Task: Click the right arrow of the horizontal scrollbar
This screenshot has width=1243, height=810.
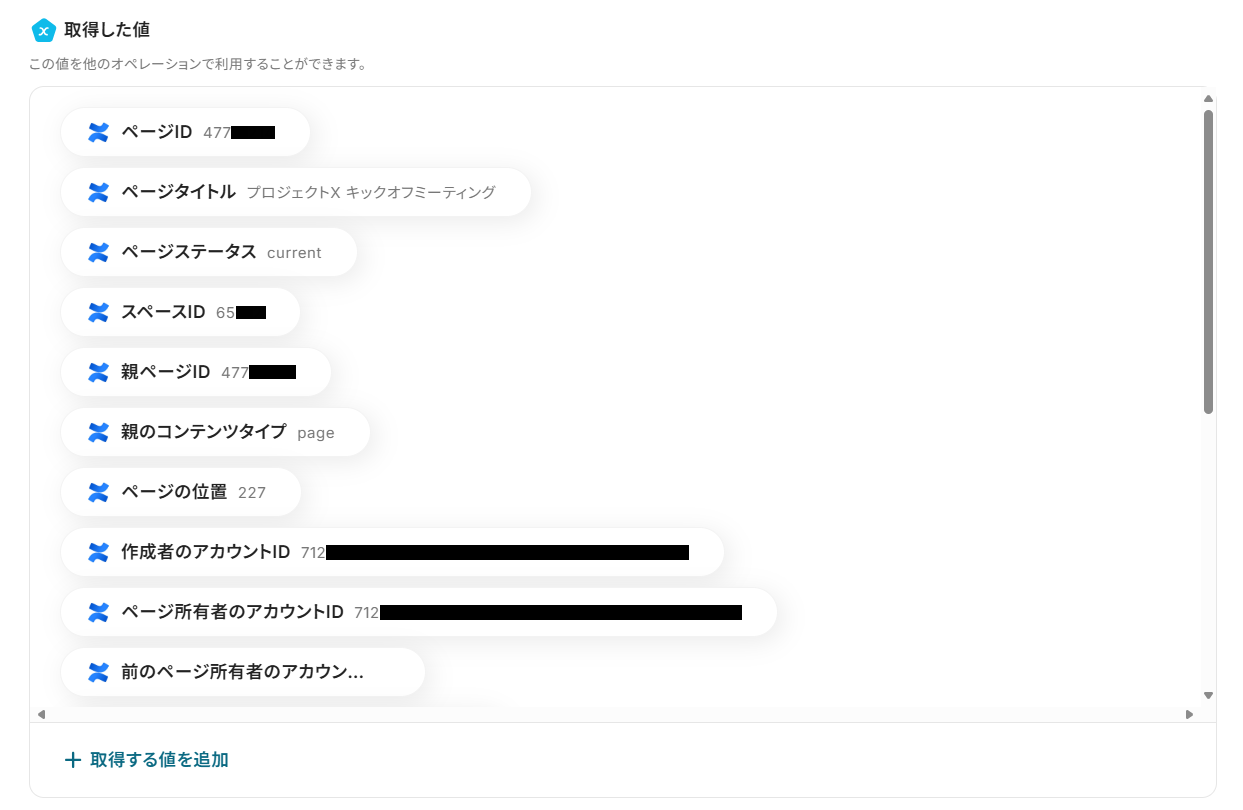Action: point(1190,714)
